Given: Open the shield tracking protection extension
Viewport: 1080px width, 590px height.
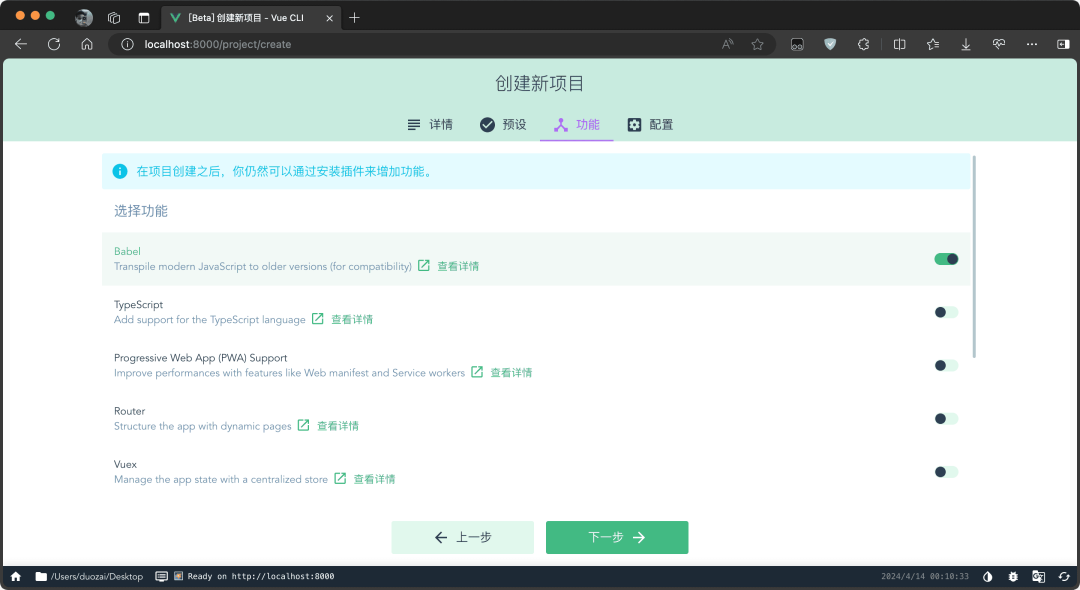Looking at the screenshot, I should [x=830, y=44].
